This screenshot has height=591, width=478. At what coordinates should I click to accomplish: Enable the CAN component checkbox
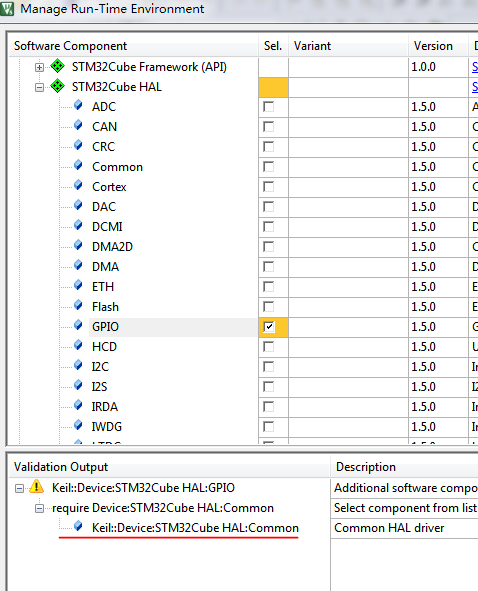[269, 127]
